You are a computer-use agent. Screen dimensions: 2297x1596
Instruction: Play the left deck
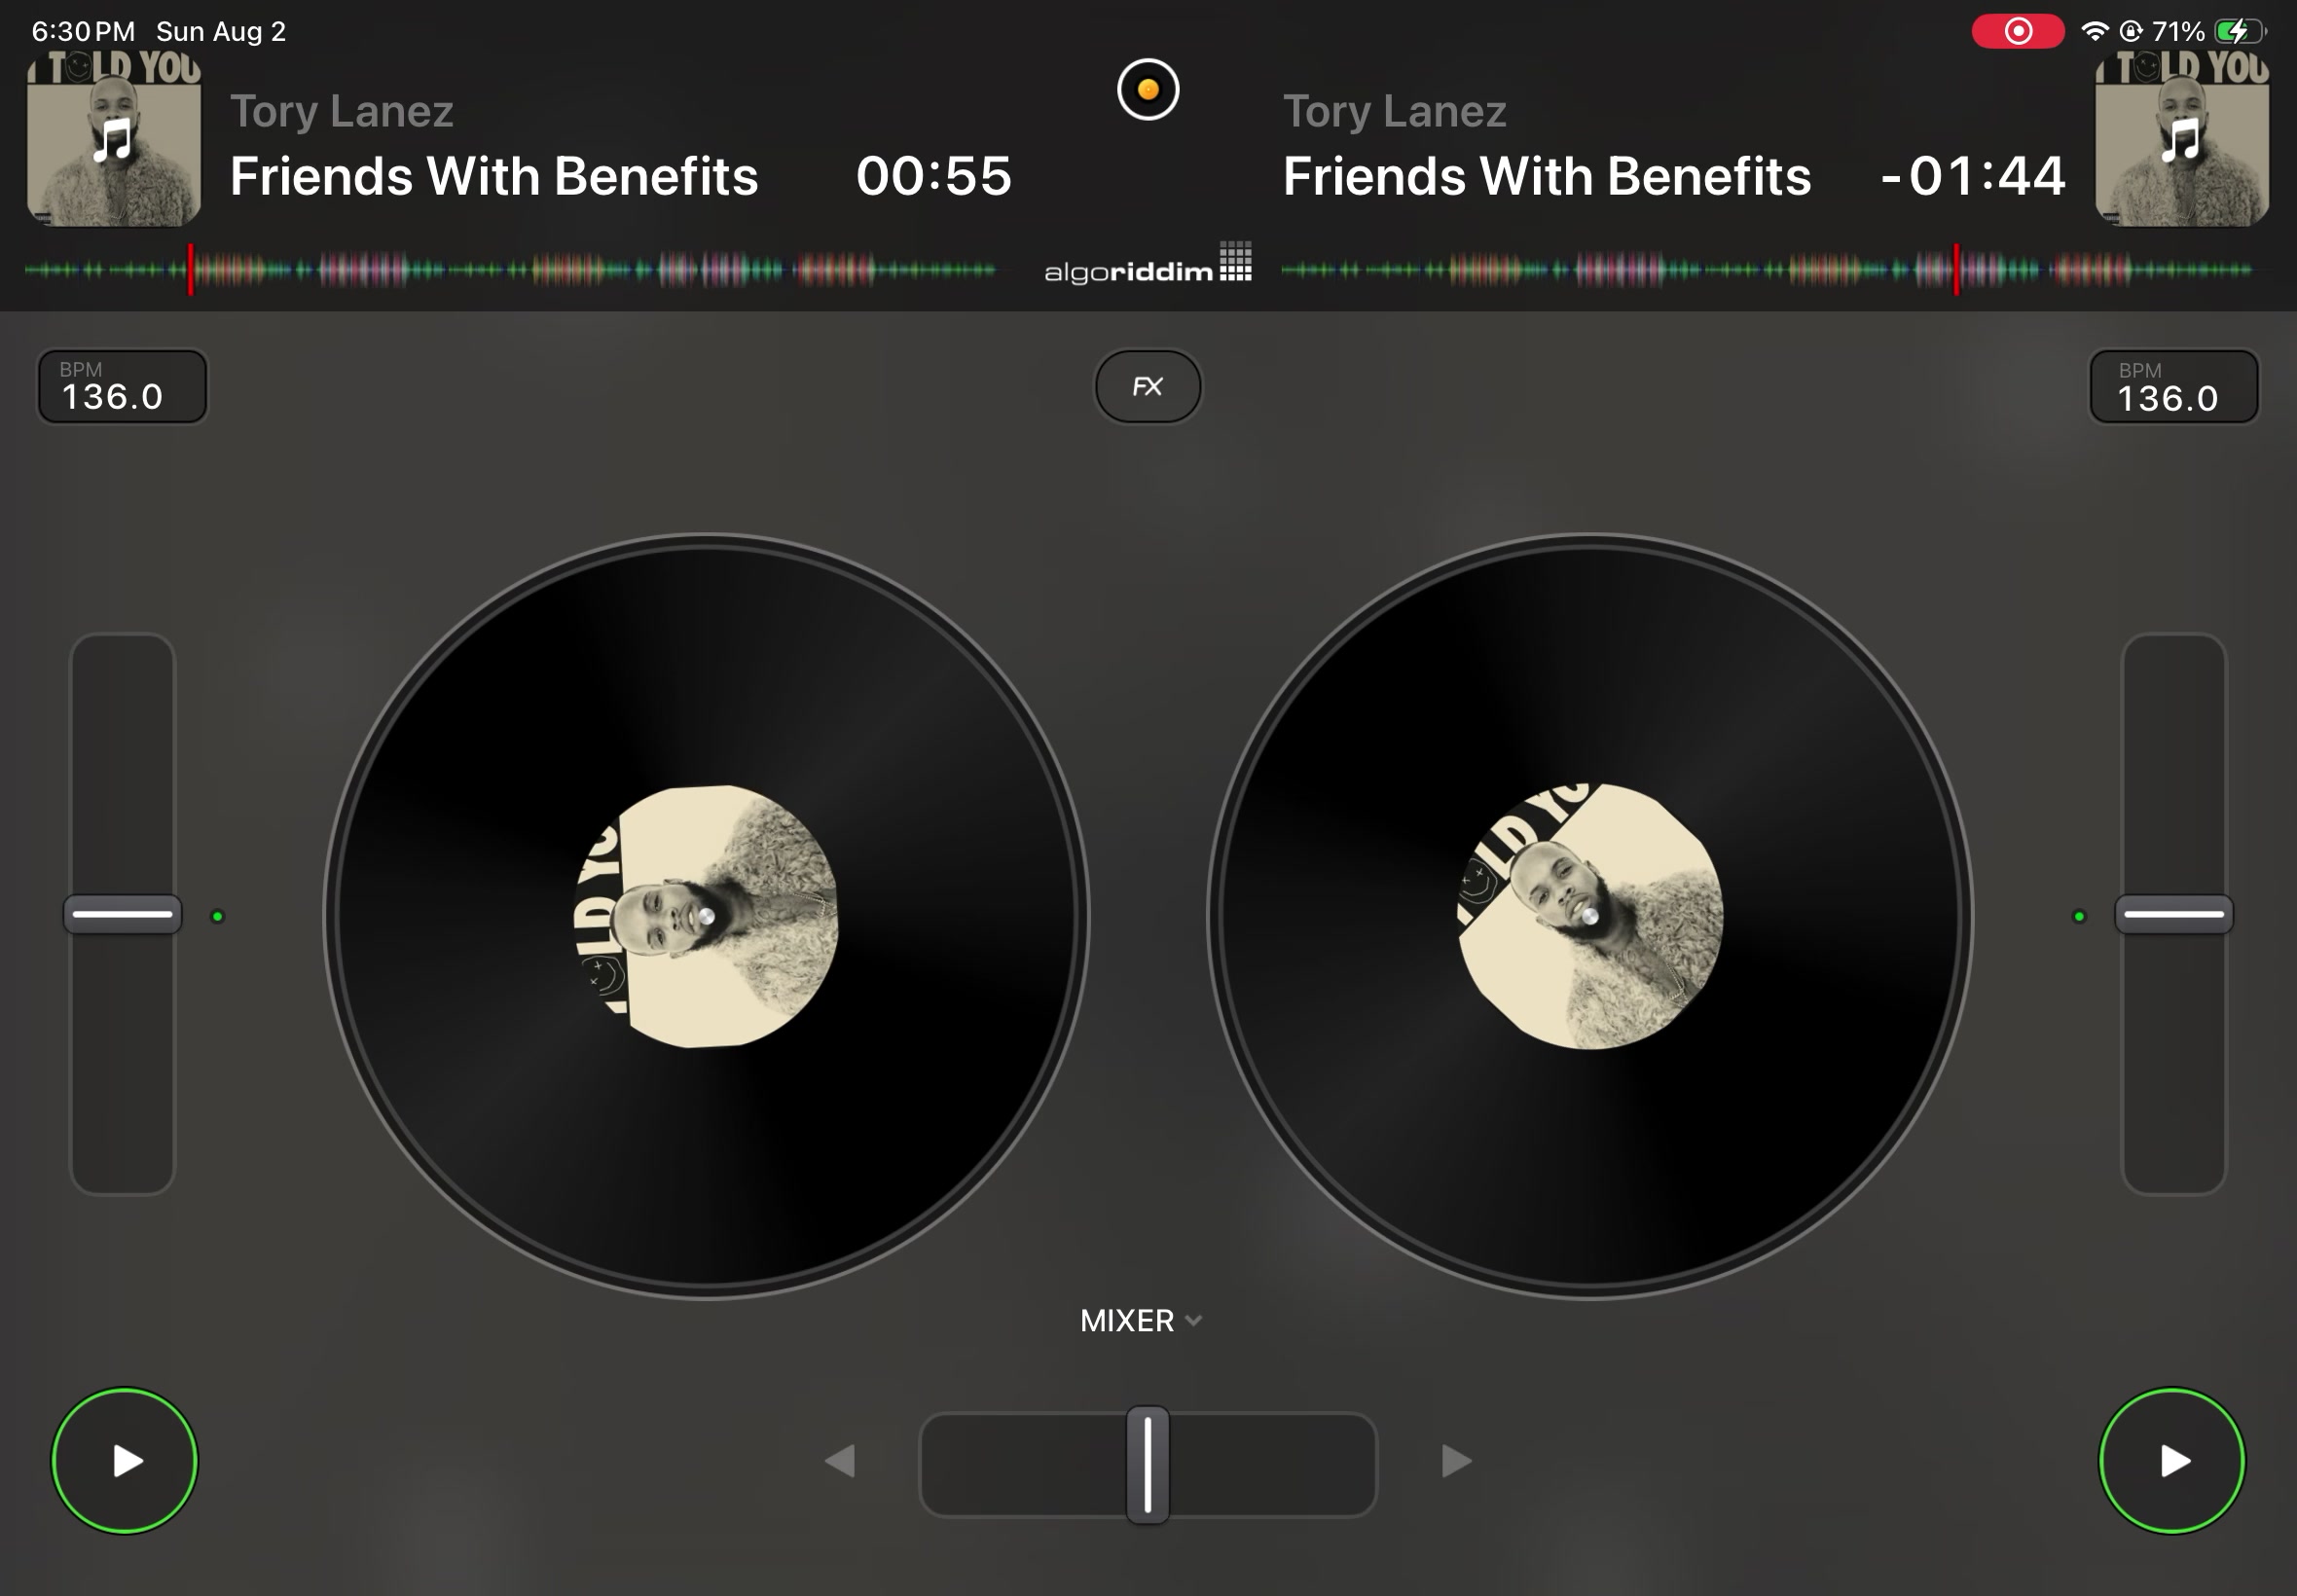pos(125,1460)
